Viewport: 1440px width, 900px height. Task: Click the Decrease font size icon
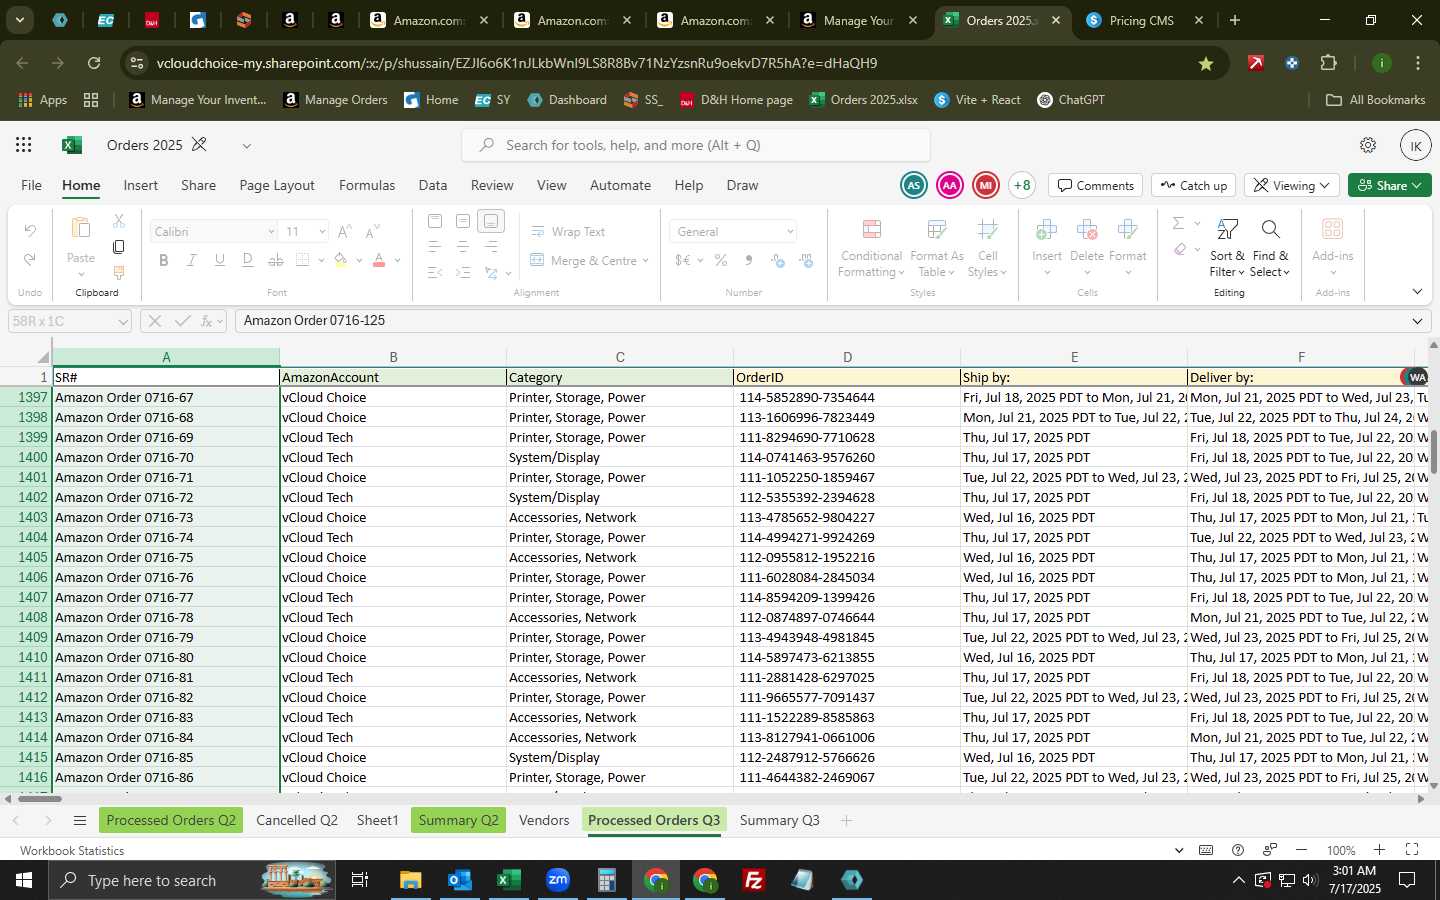(372, 232)
